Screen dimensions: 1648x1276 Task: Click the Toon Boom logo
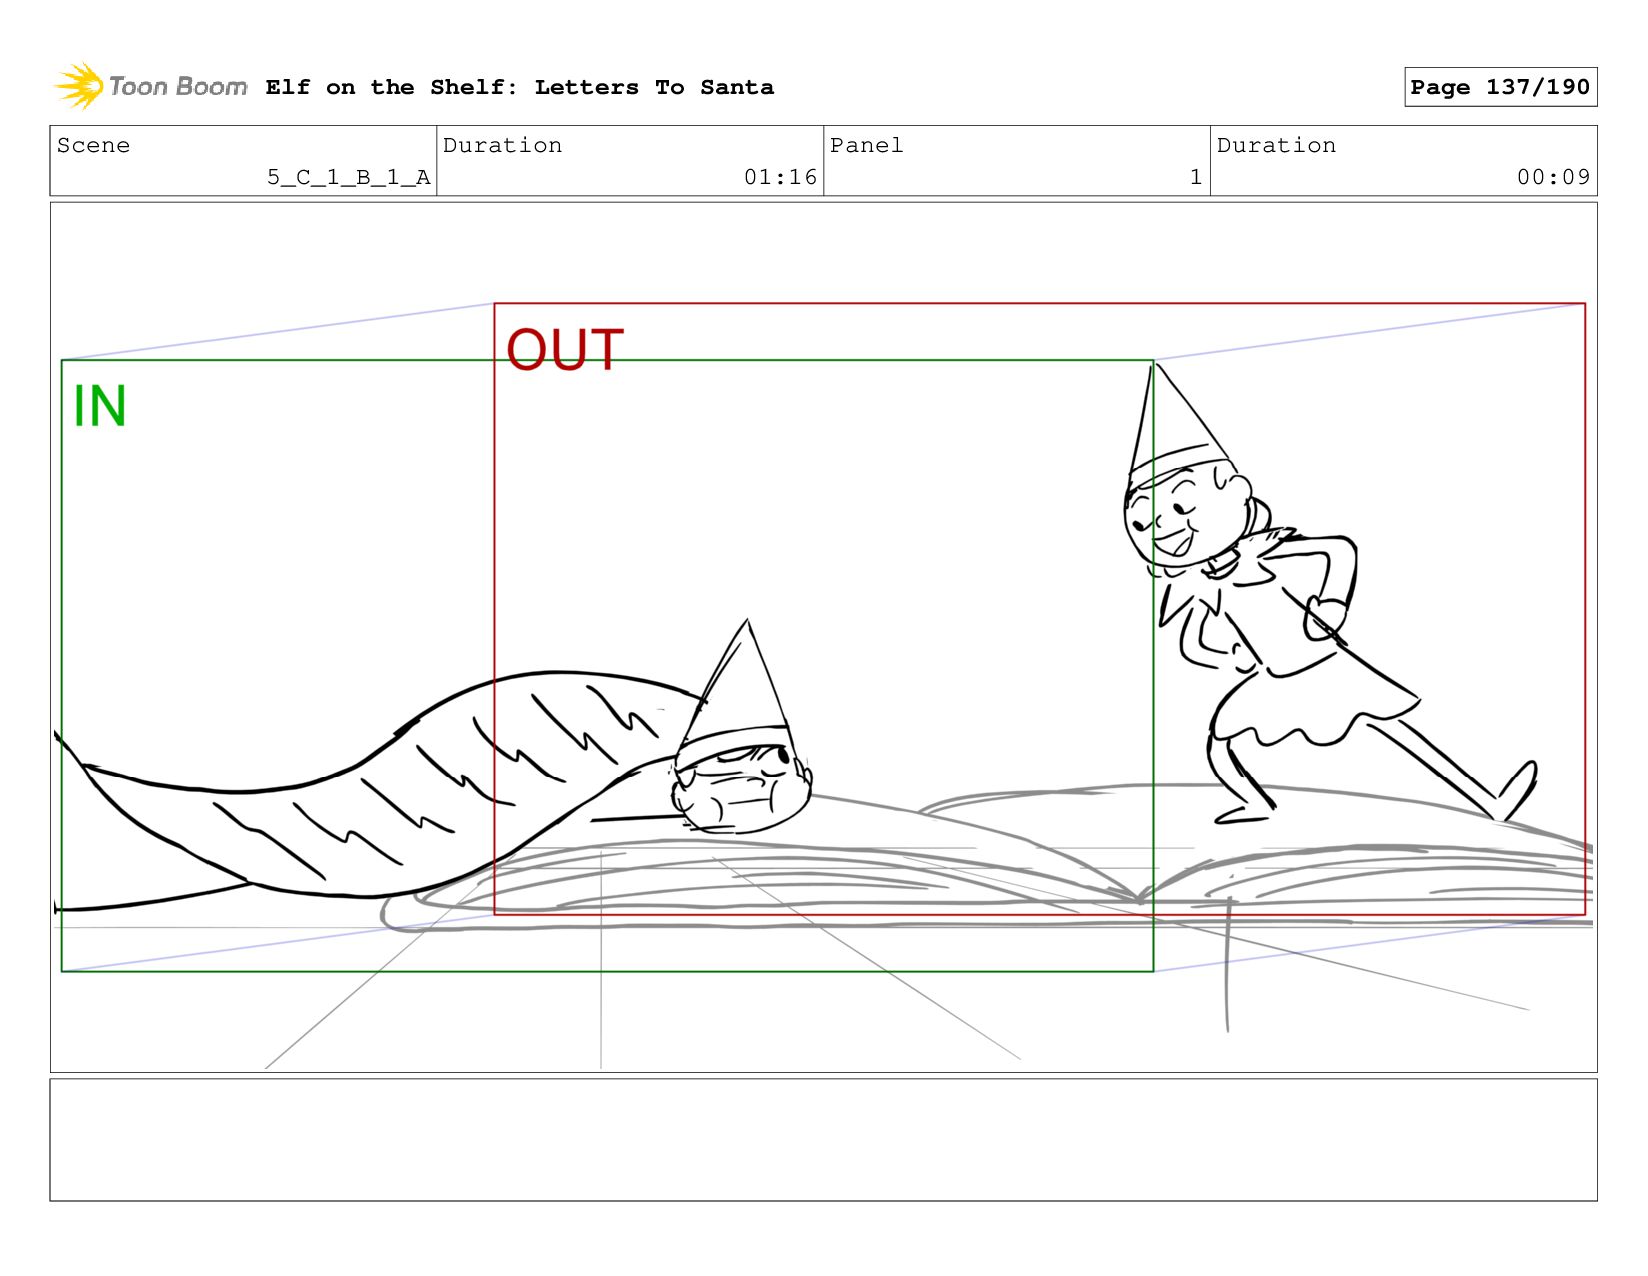[151, 87]
